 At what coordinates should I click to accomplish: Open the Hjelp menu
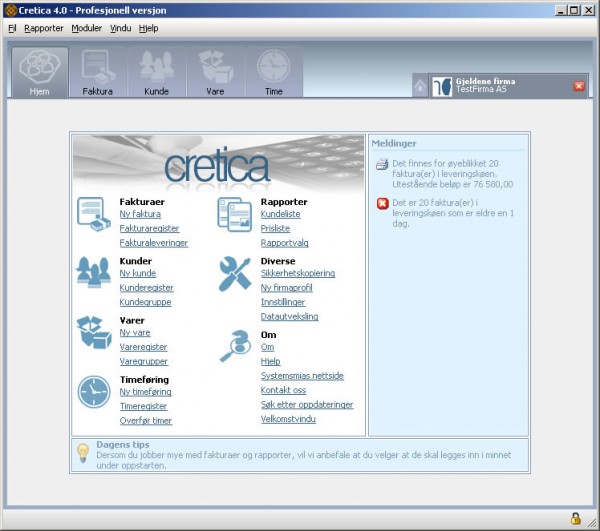(148, 28)
